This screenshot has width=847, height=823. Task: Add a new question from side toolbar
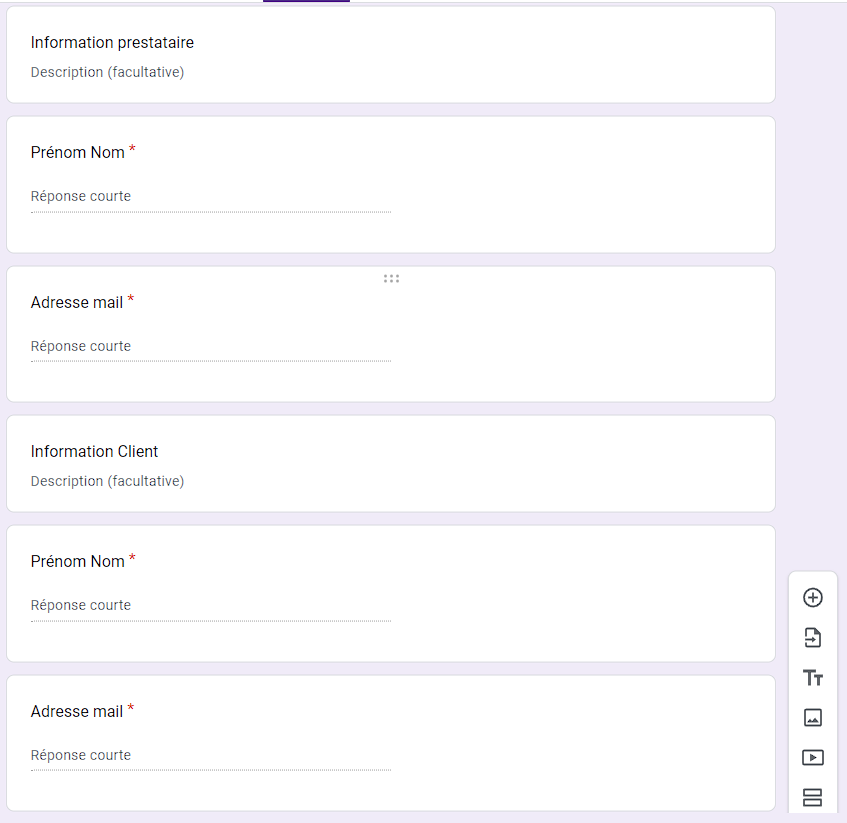[x=813, y=598]
